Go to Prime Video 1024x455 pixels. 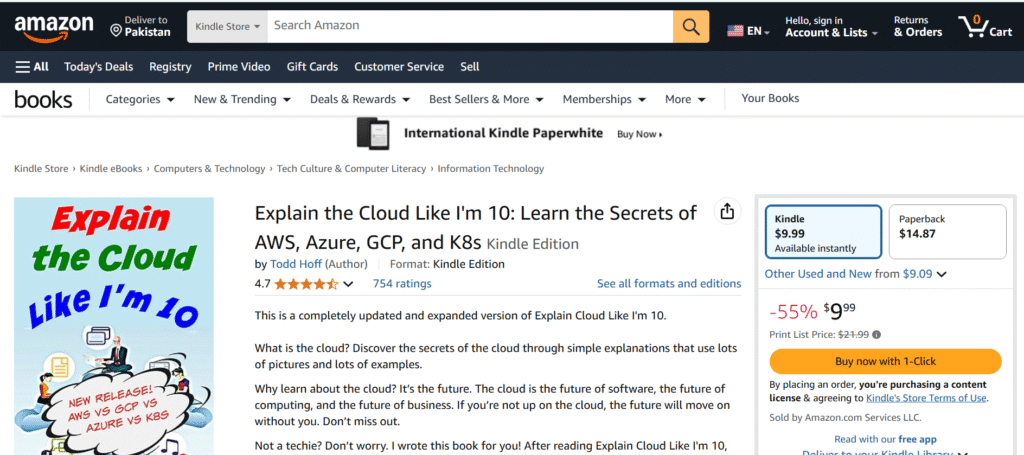239,67
